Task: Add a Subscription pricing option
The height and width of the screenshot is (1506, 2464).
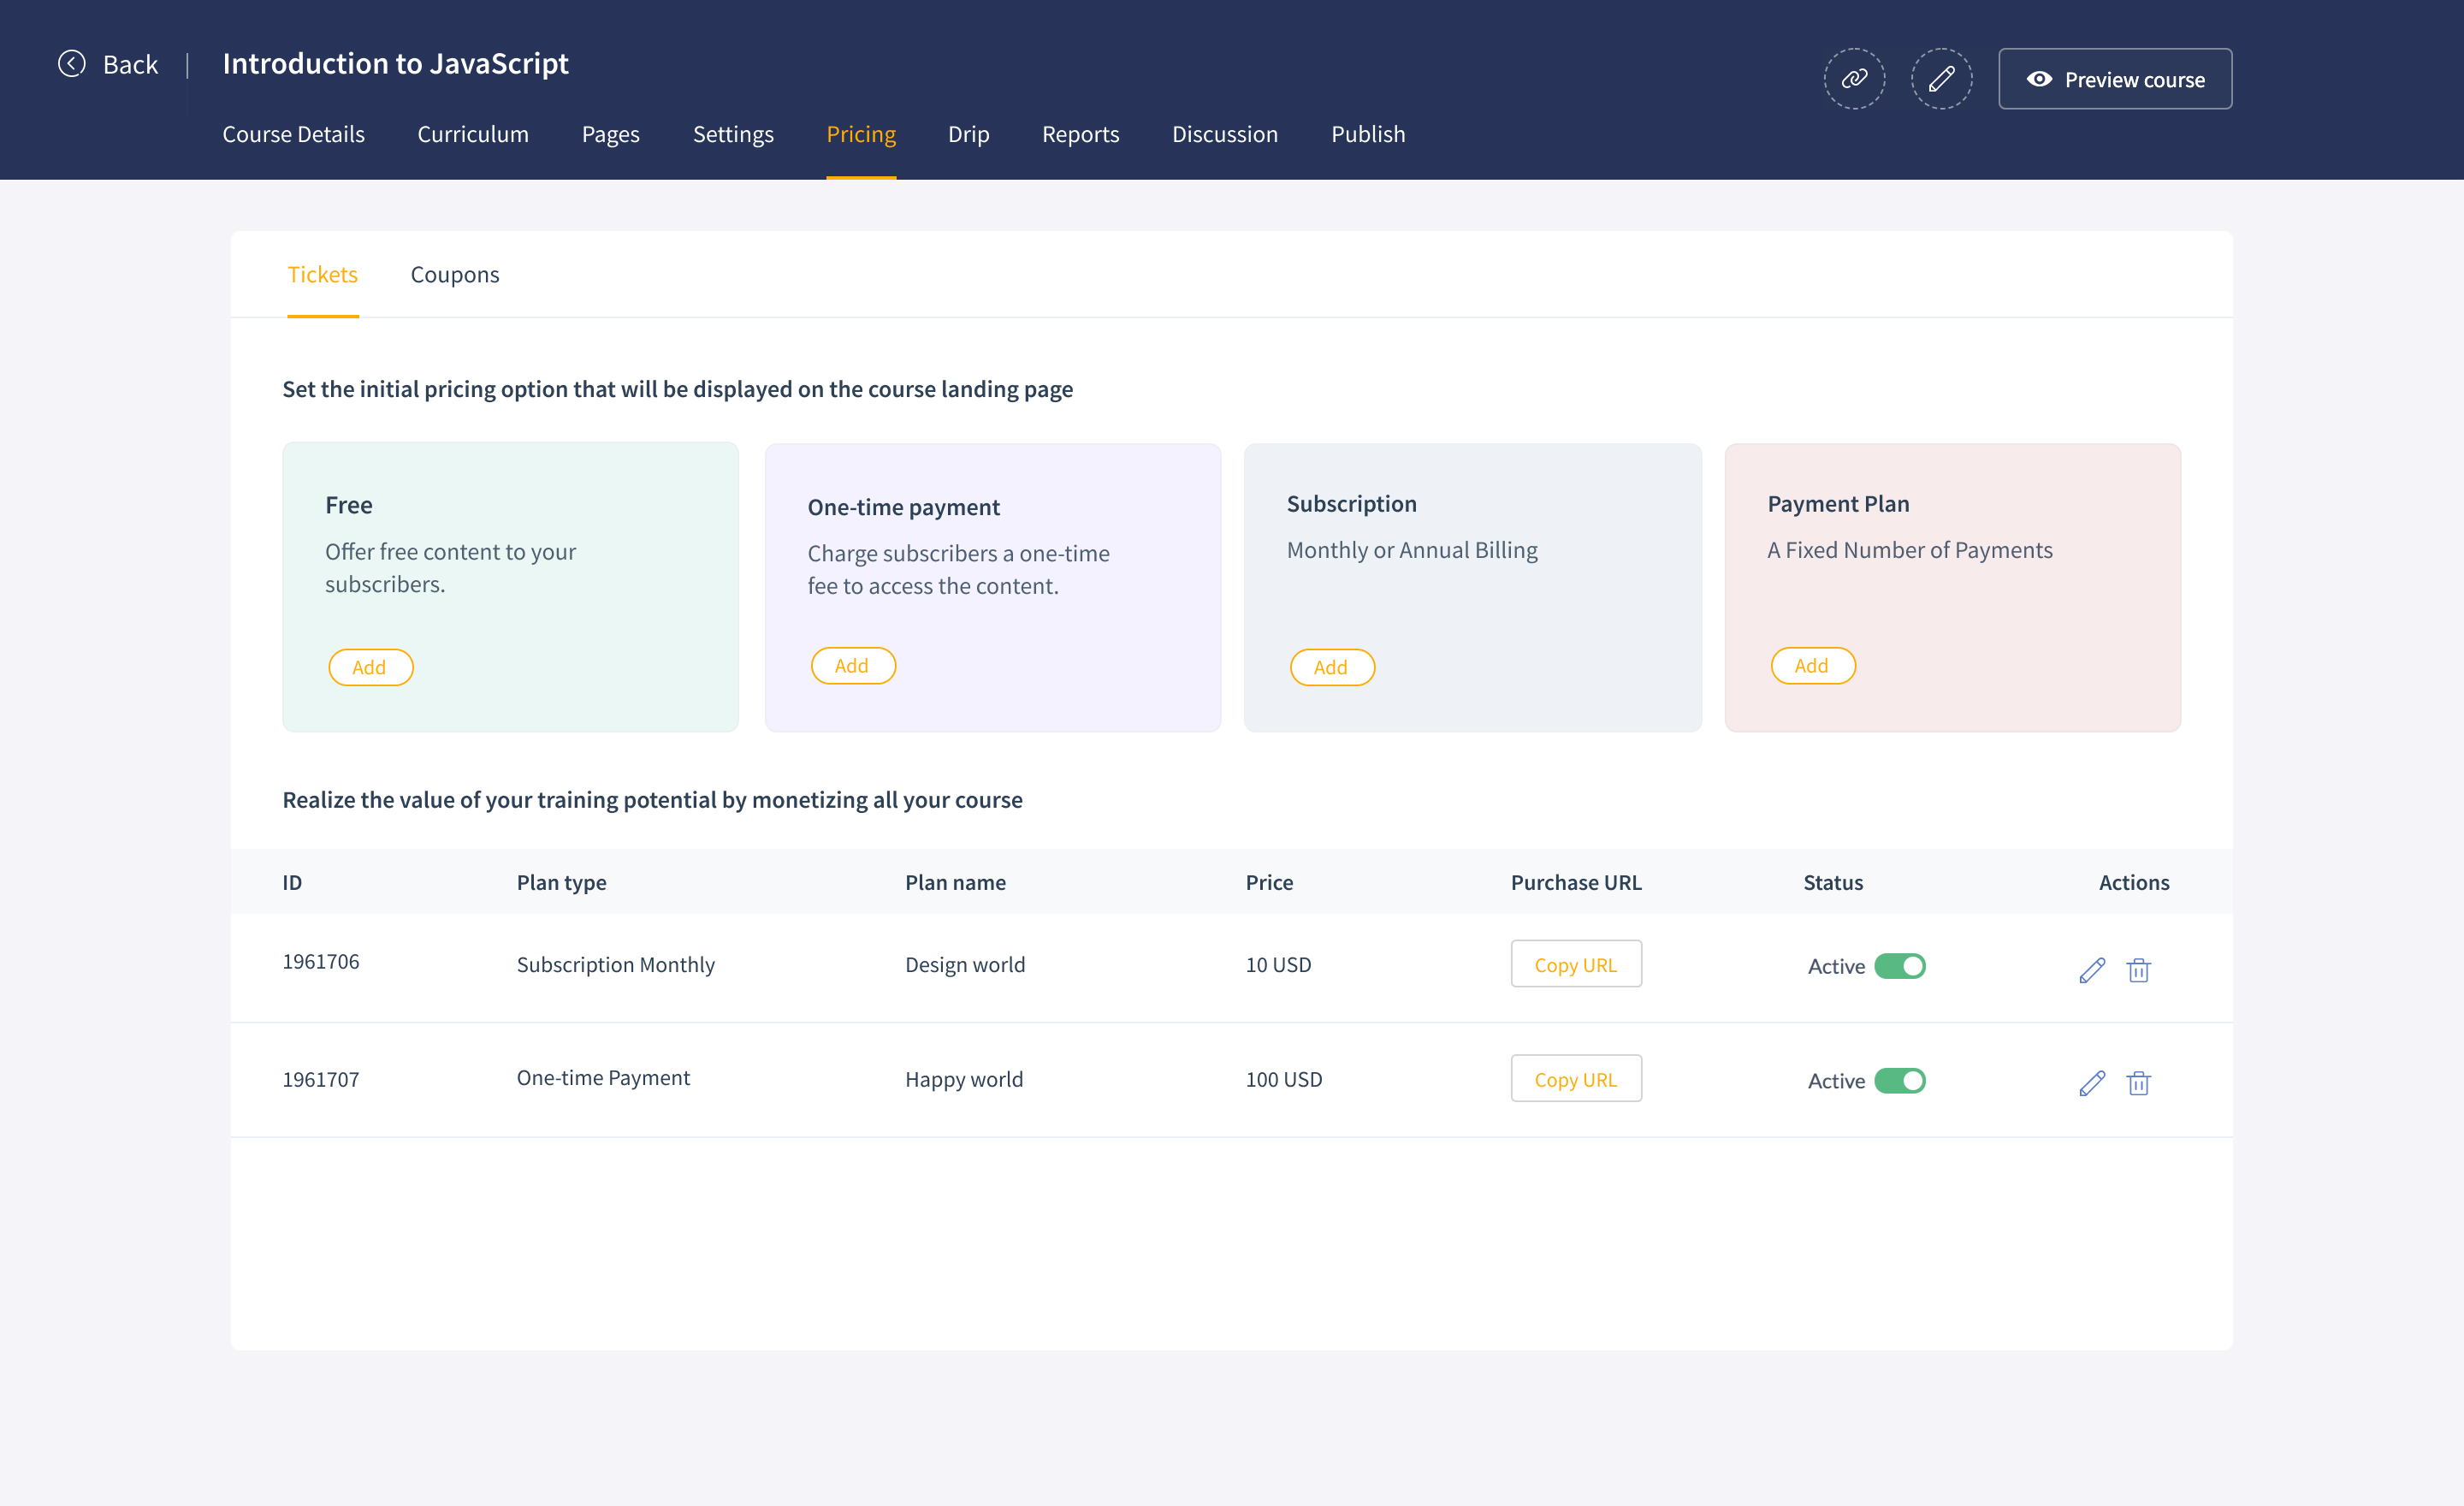Action: 1332,667
